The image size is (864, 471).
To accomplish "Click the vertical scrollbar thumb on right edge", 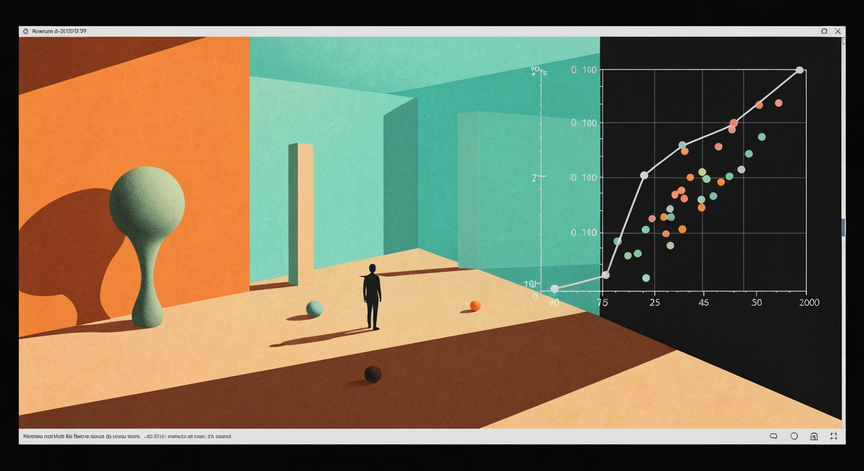I will [843, 228].
